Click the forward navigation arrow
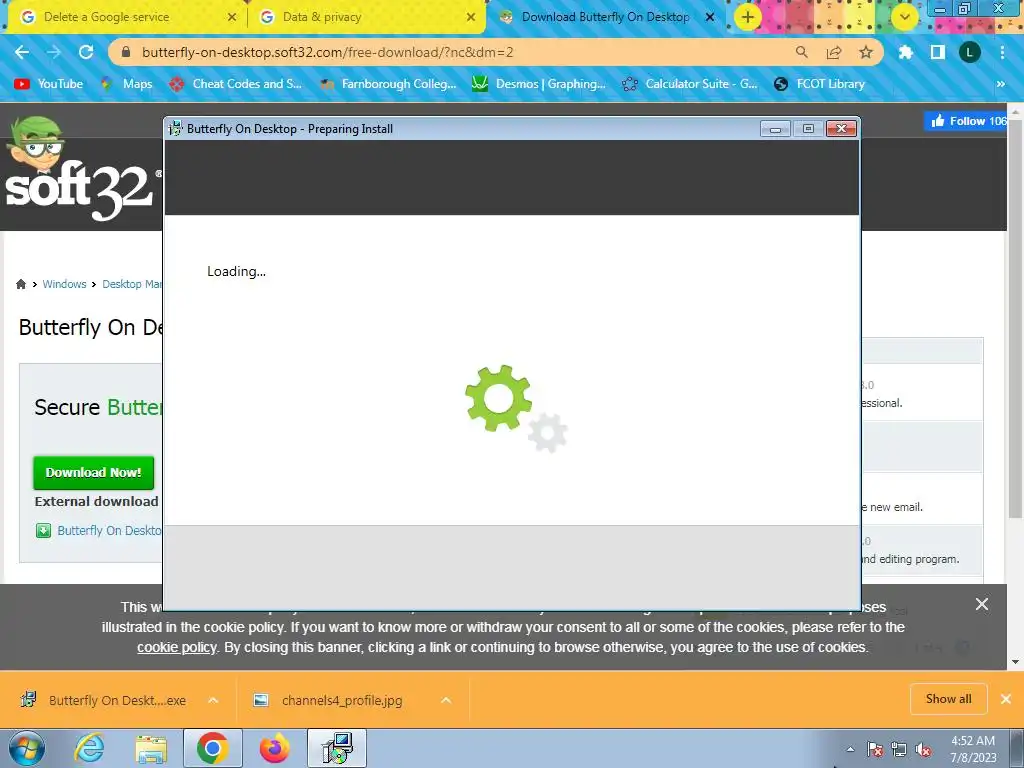 (54, 52)
